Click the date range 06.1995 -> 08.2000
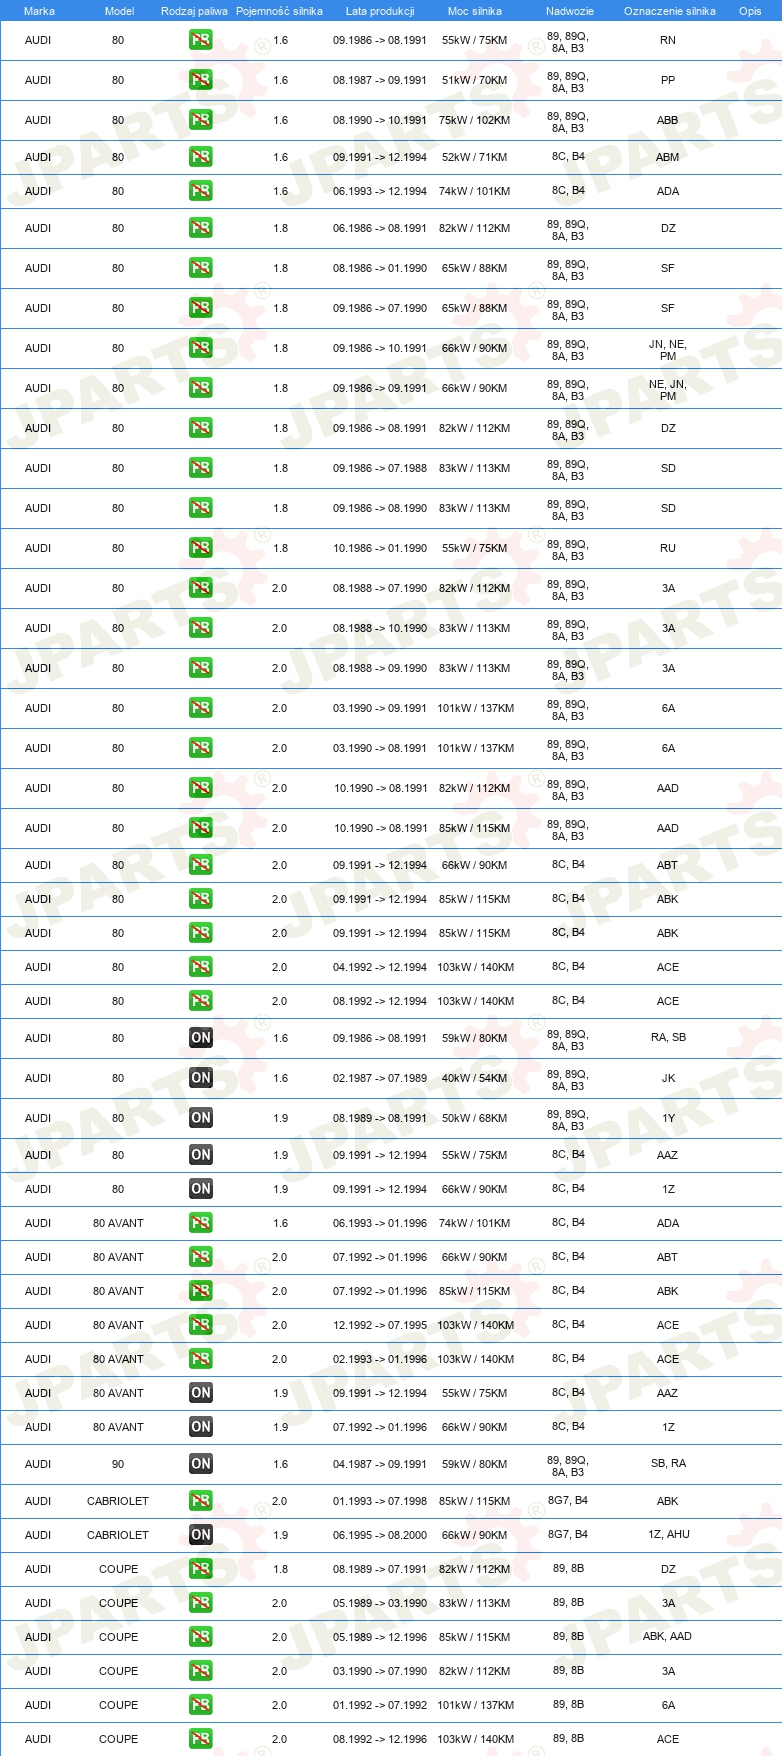 pos(380,1535)
